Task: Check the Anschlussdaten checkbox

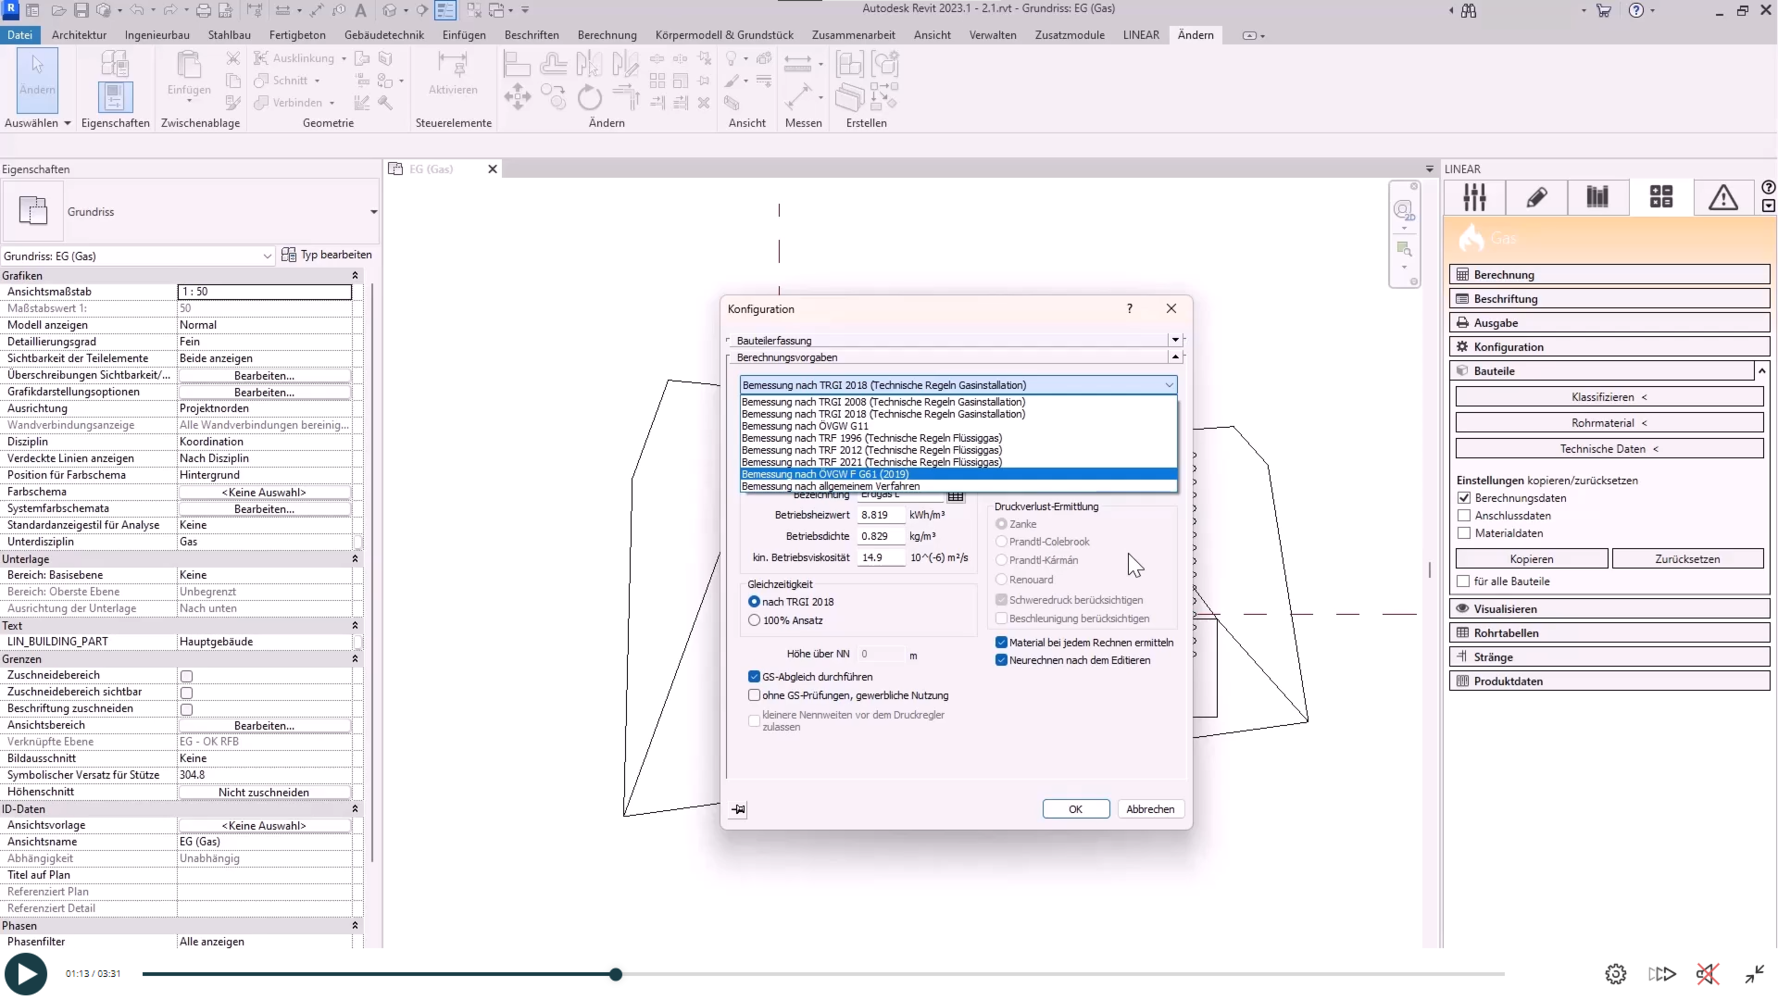Action: pyautogui.click(x=1464, y=516)
